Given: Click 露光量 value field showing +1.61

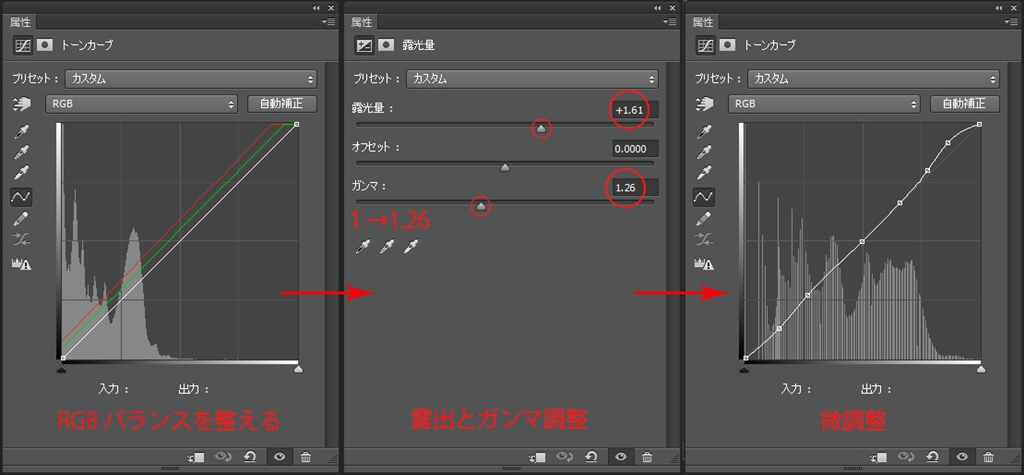Looking at the screenshot, I should tap(635, 110).
